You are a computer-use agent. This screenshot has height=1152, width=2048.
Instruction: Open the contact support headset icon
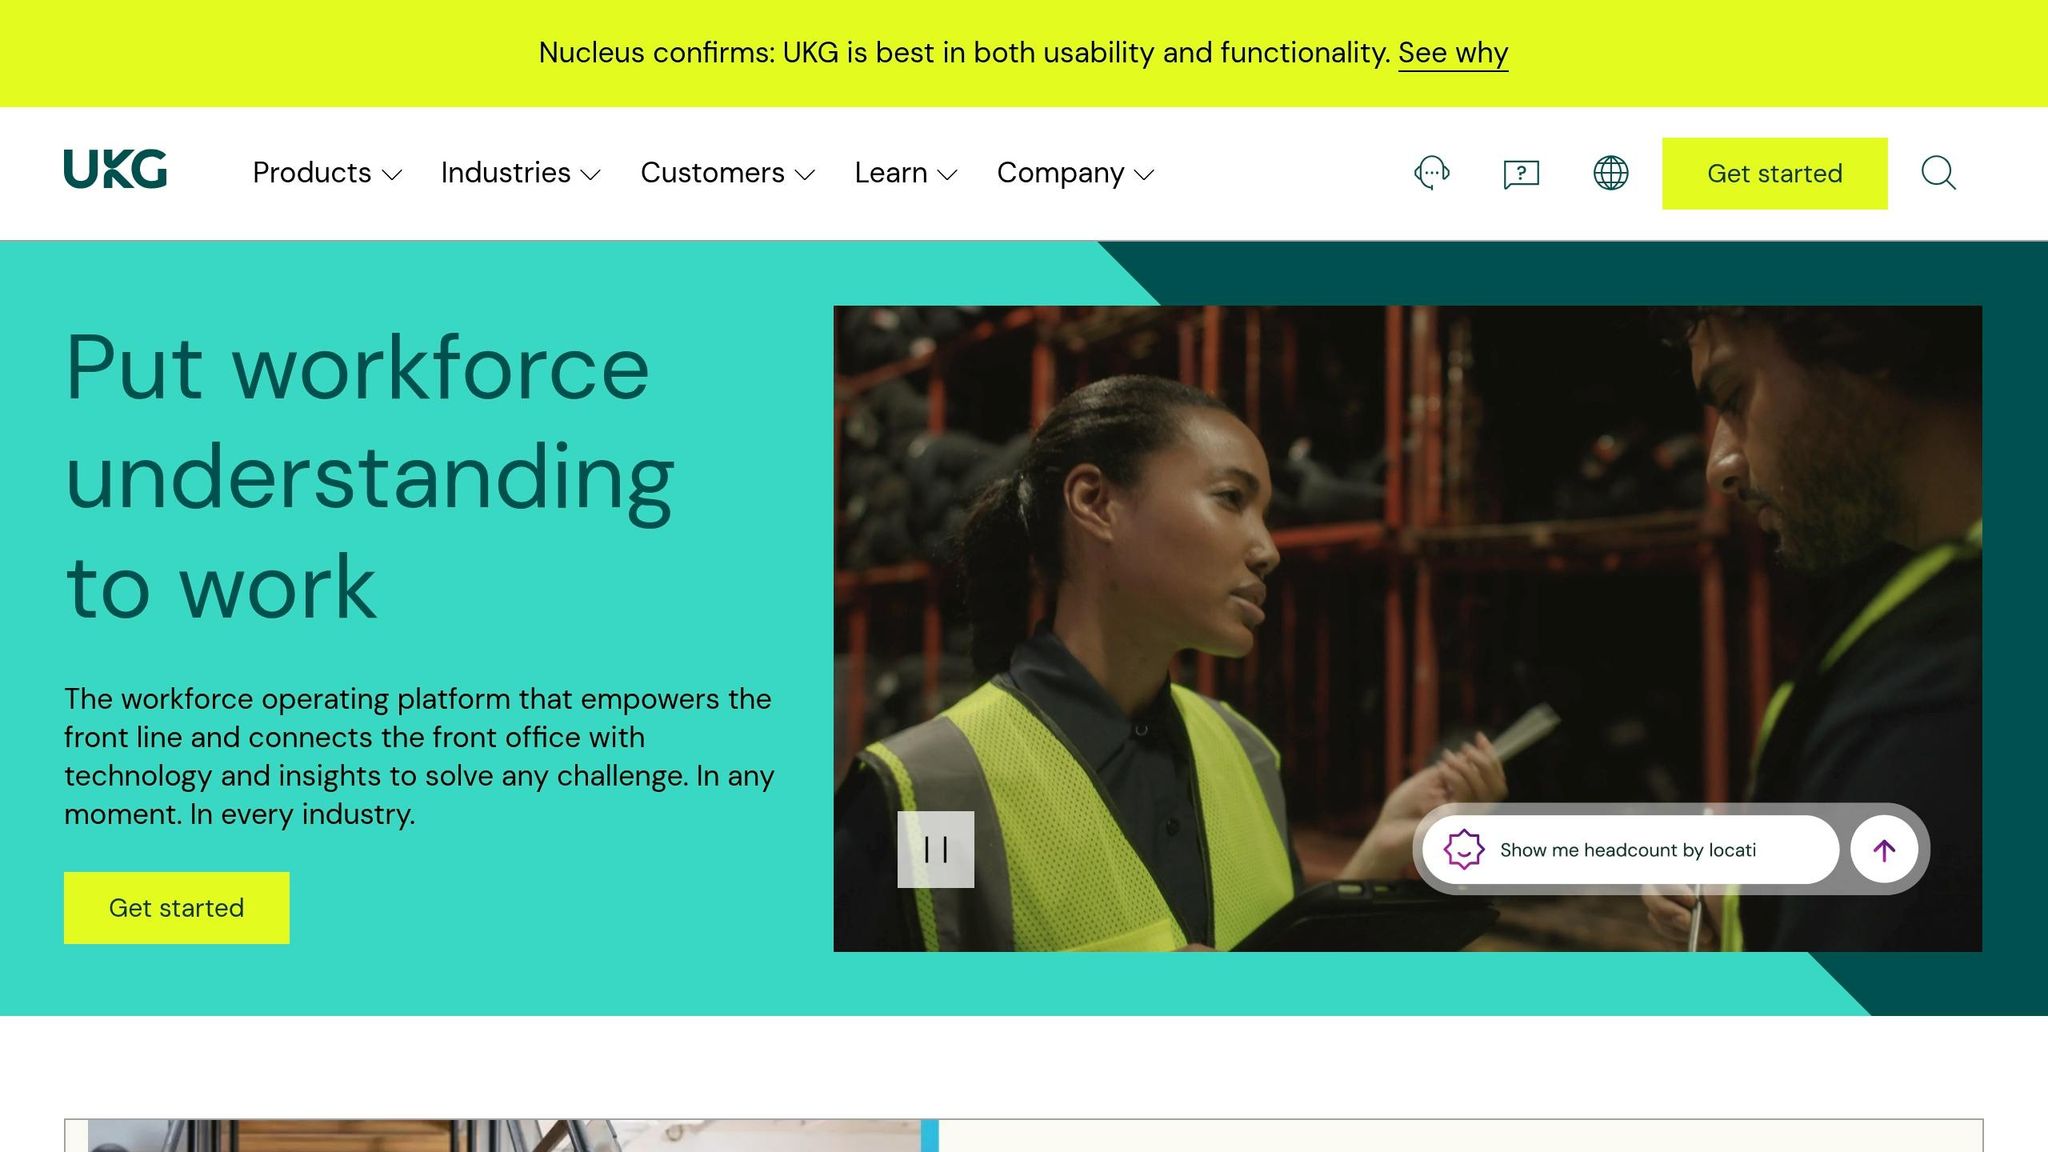click(1432, 173)
